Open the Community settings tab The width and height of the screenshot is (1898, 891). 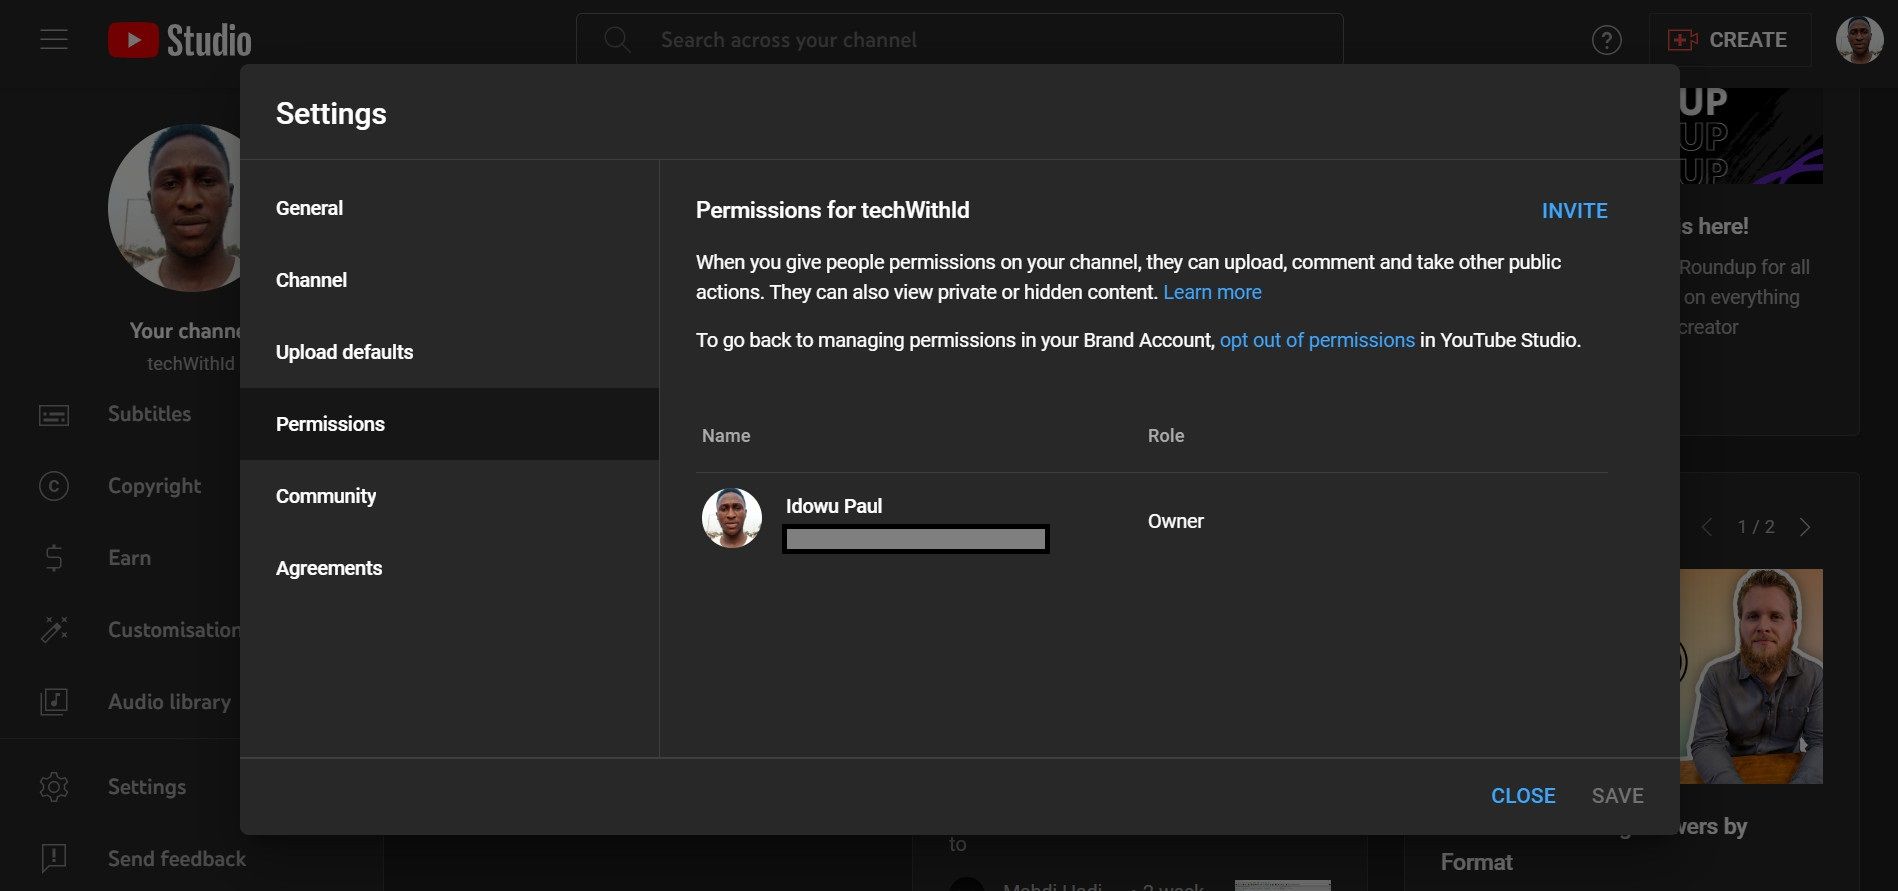(x=326, y=496)
